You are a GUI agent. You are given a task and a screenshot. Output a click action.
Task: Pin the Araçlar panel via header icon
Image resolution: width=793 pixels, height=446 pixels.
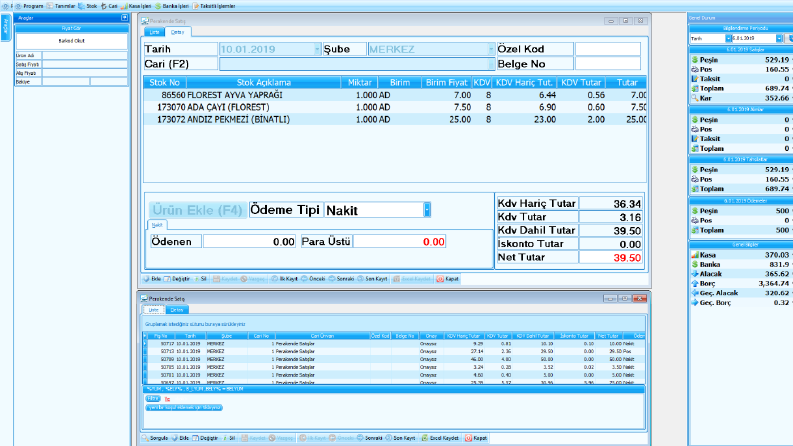[x=124, y=18]
